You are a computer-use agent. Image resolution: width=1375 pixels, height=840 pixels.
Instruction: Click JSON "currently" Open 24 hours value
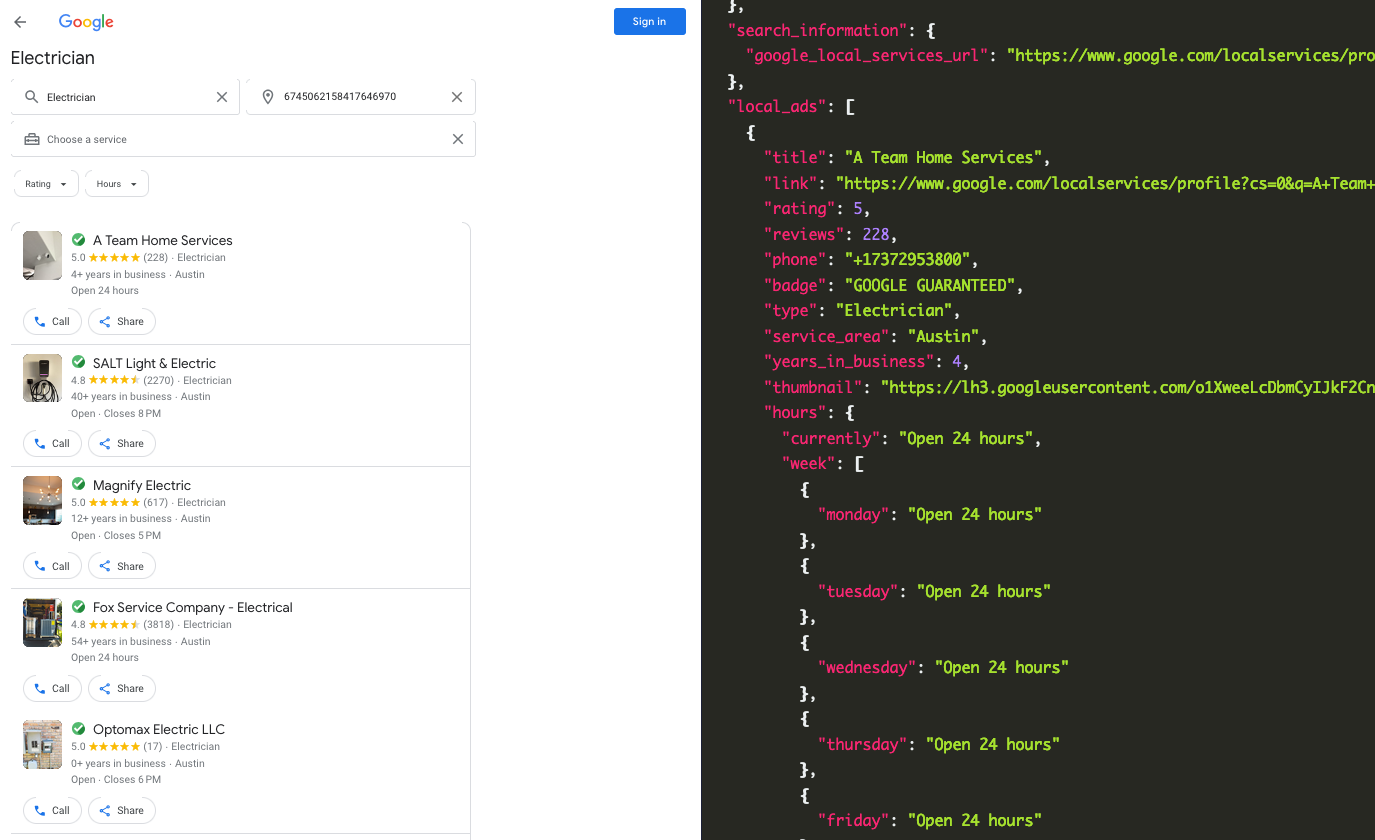pyautogui.click(x=967, y=438)
